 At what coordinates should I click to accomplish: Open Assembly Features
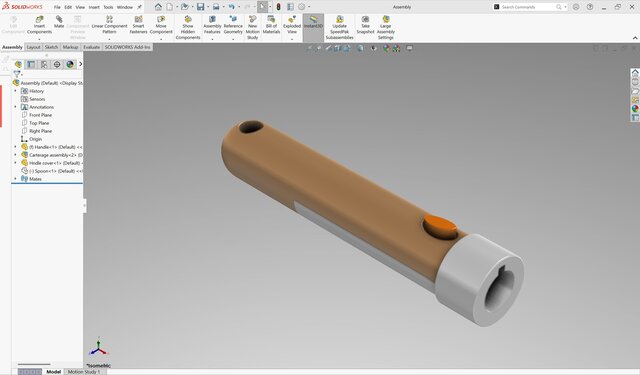[x=212, y=24]
